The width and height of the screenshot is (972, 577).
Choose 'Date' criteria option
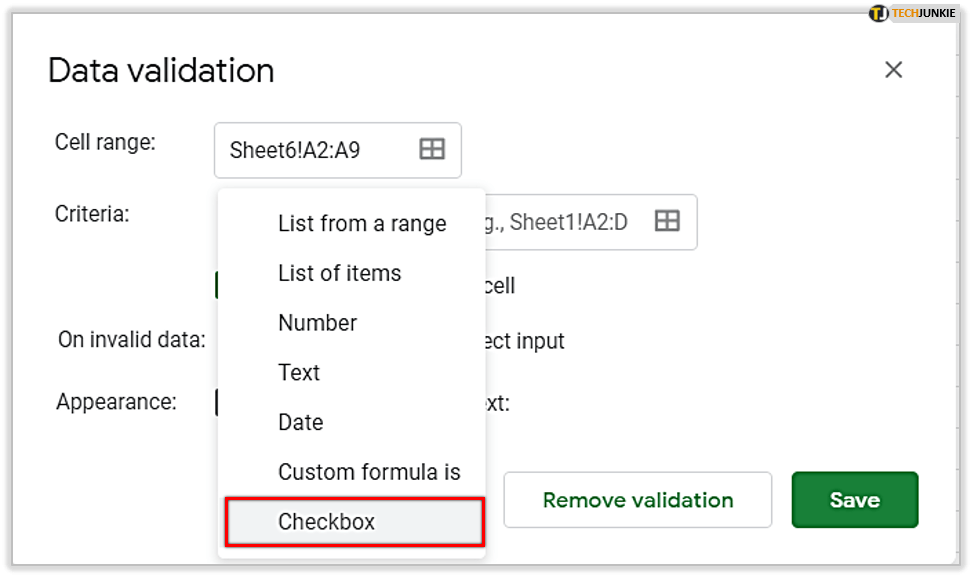300,422
